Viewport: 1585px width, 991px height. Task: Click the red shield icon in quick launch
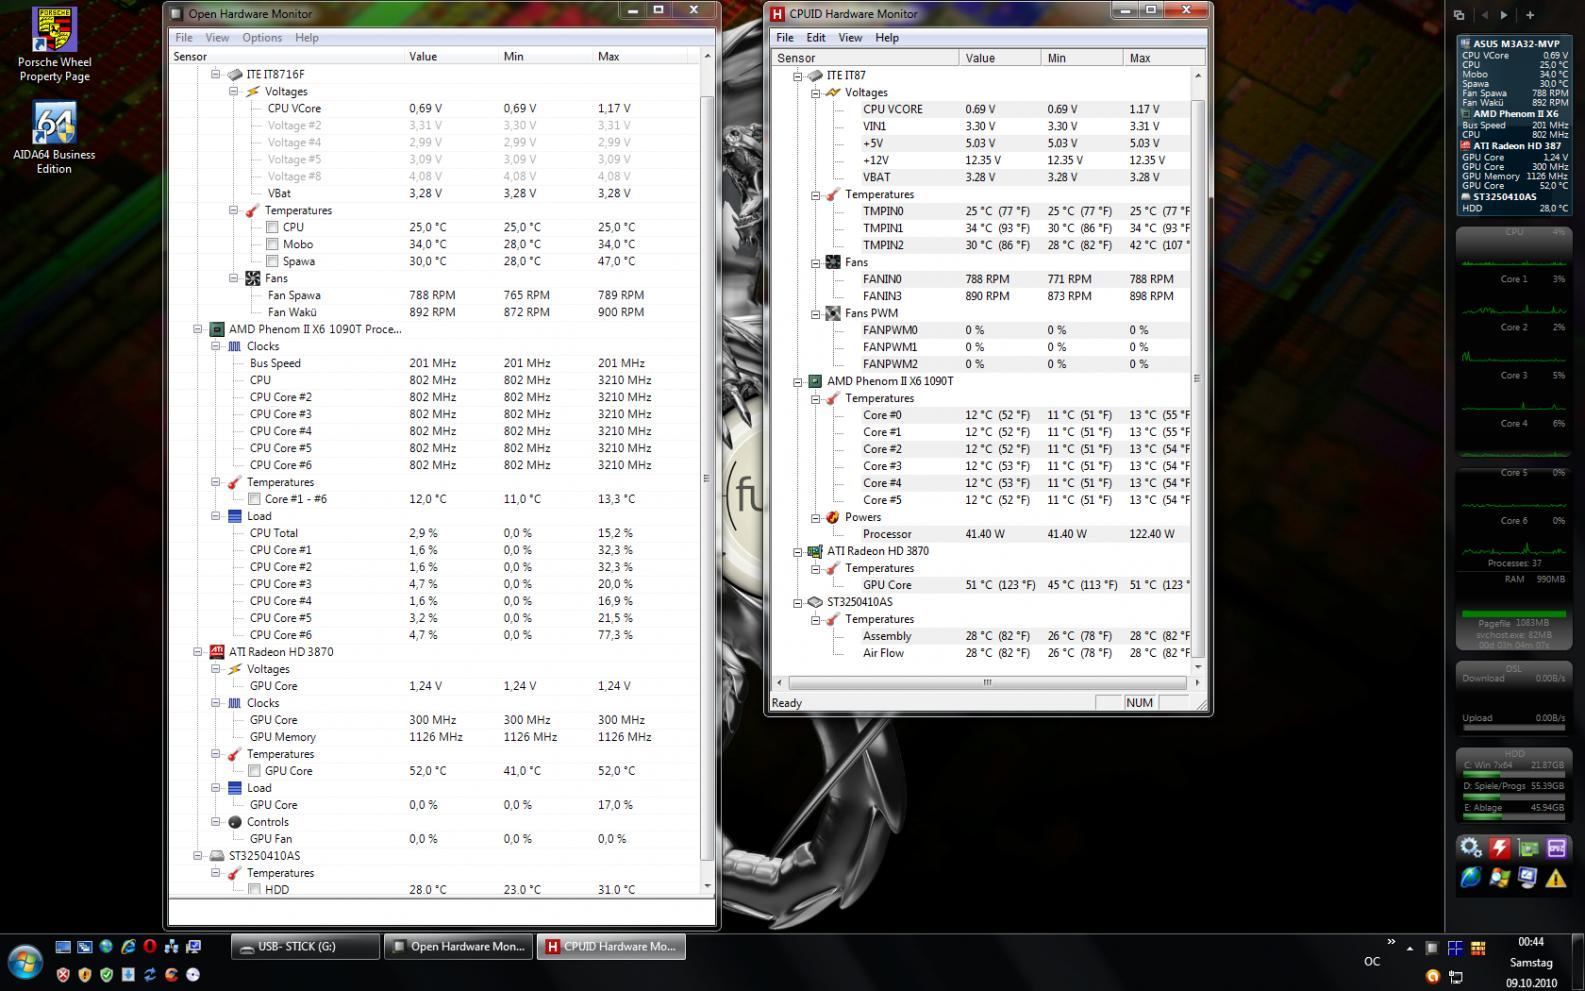point(63,975)
